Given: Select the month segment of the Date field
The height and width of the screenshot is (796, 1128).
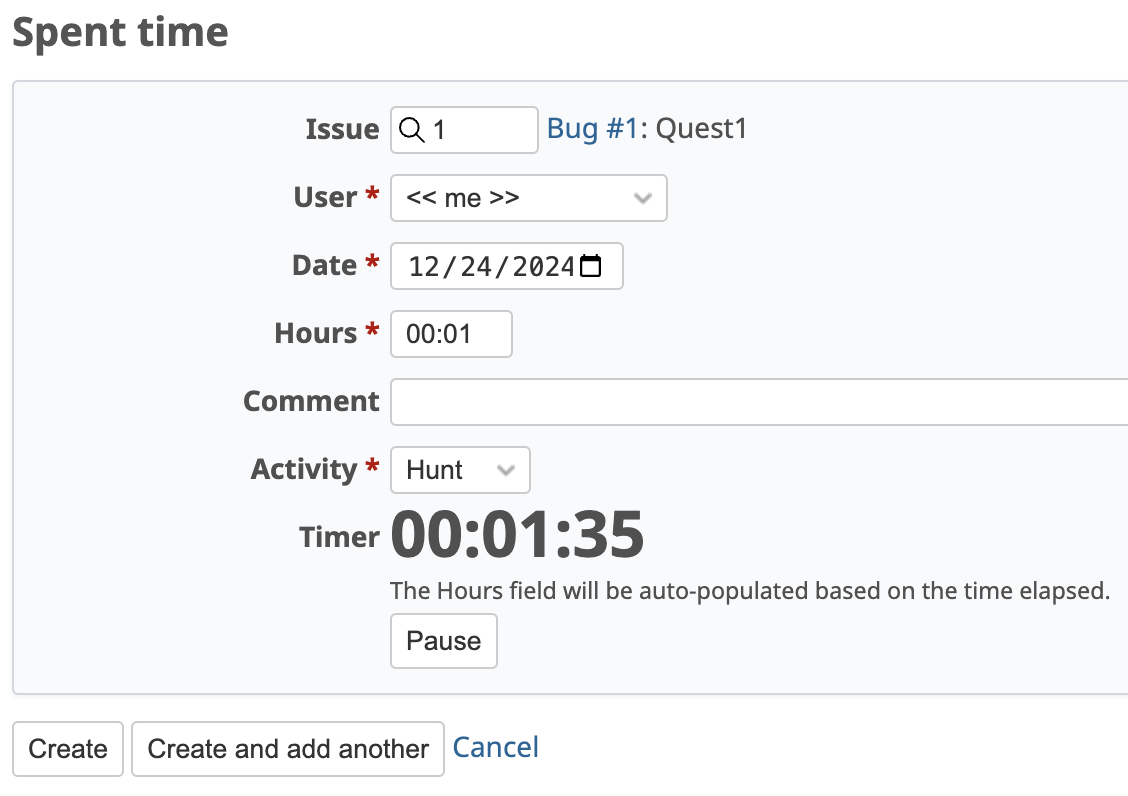Looking at the screenshot, I should 424,266.
